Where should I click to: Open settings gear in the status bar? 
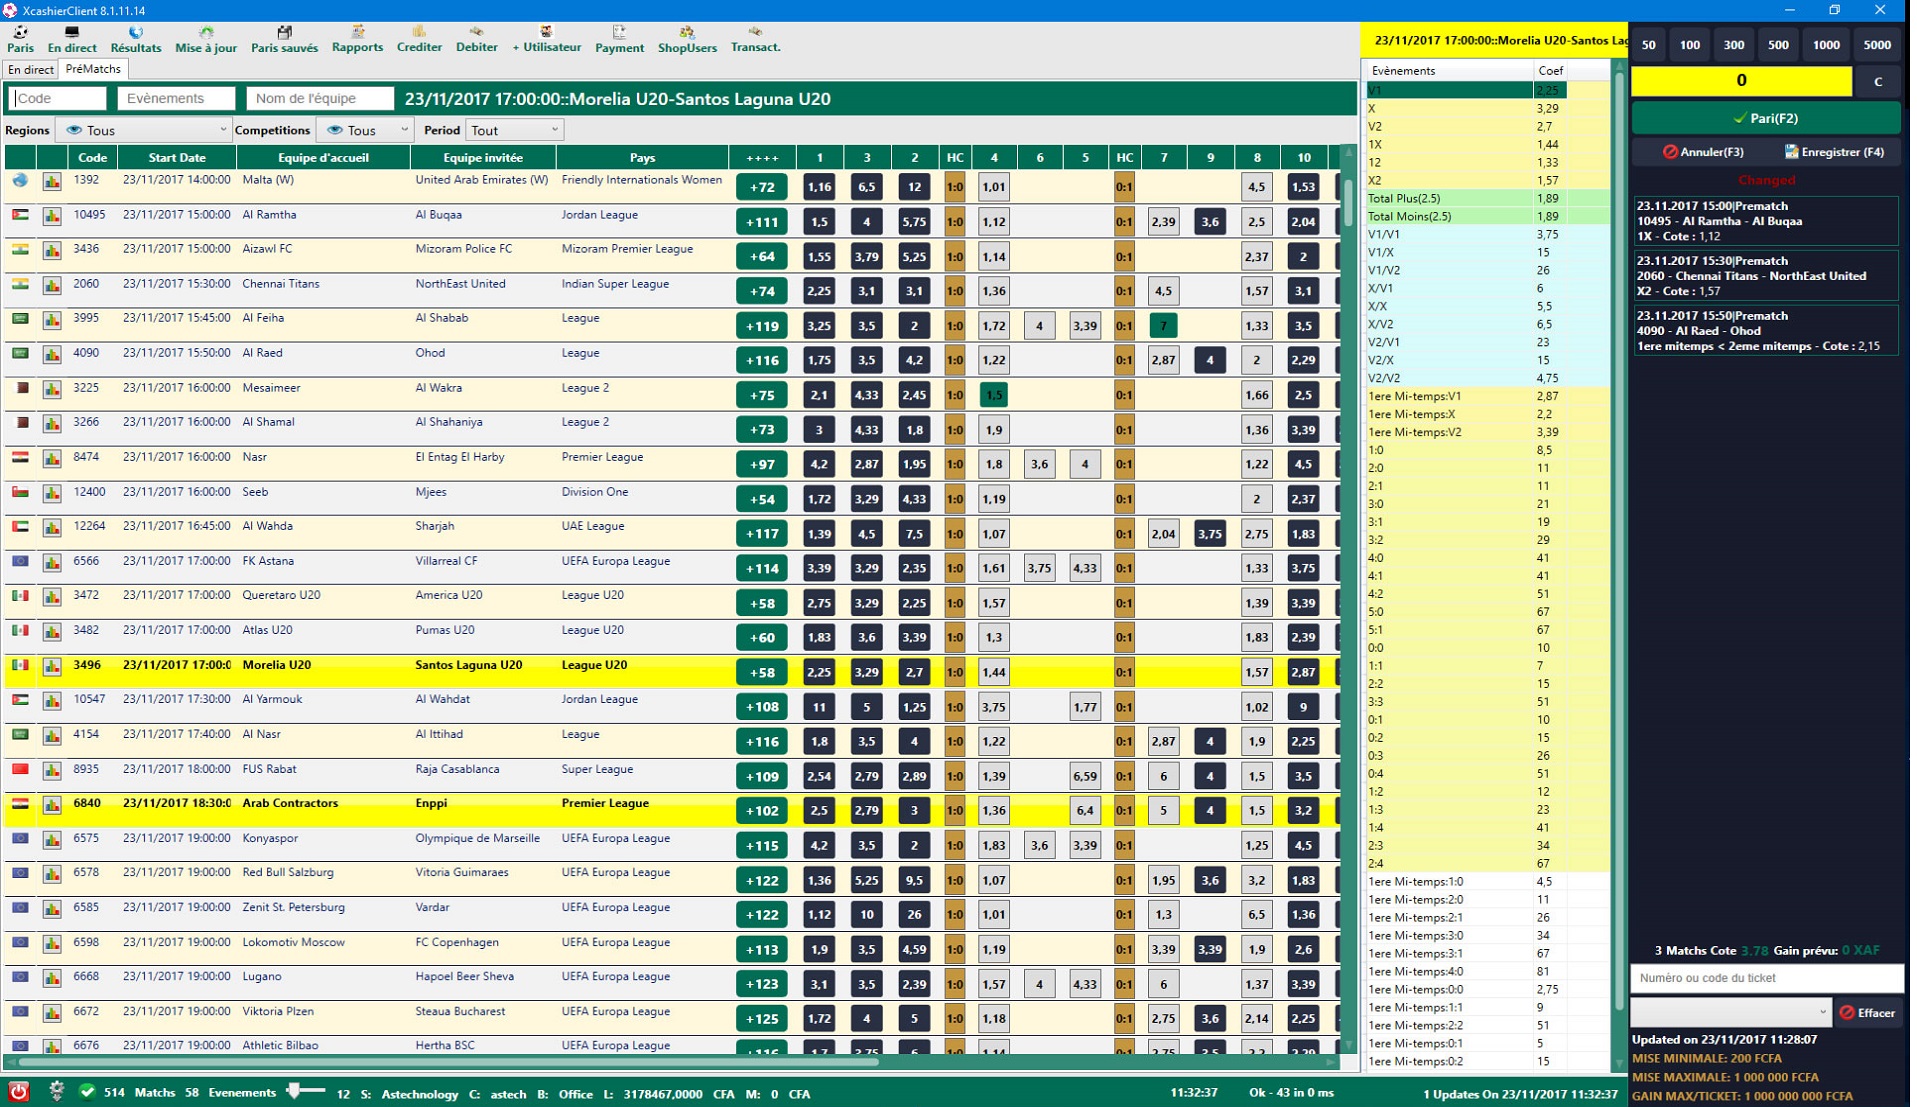(56, 1092)
